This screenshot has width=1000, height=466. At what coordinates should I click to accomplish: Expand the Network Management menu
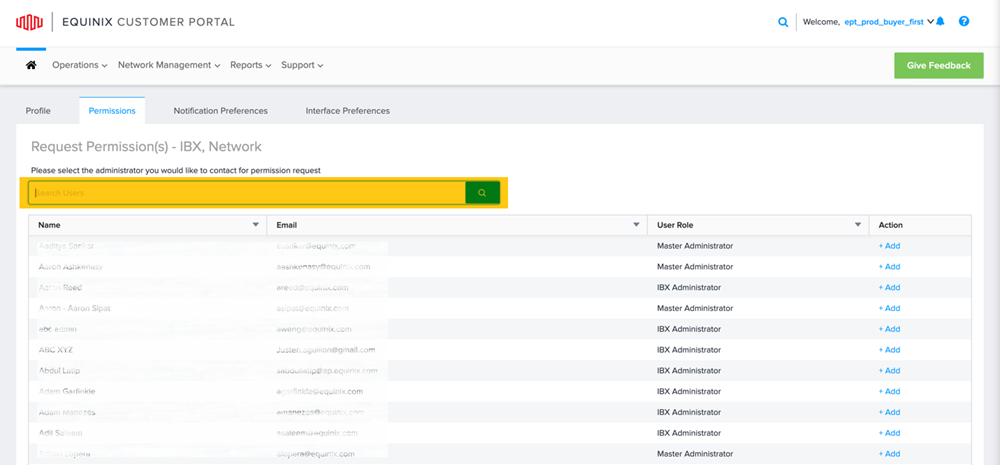(169, 65)
